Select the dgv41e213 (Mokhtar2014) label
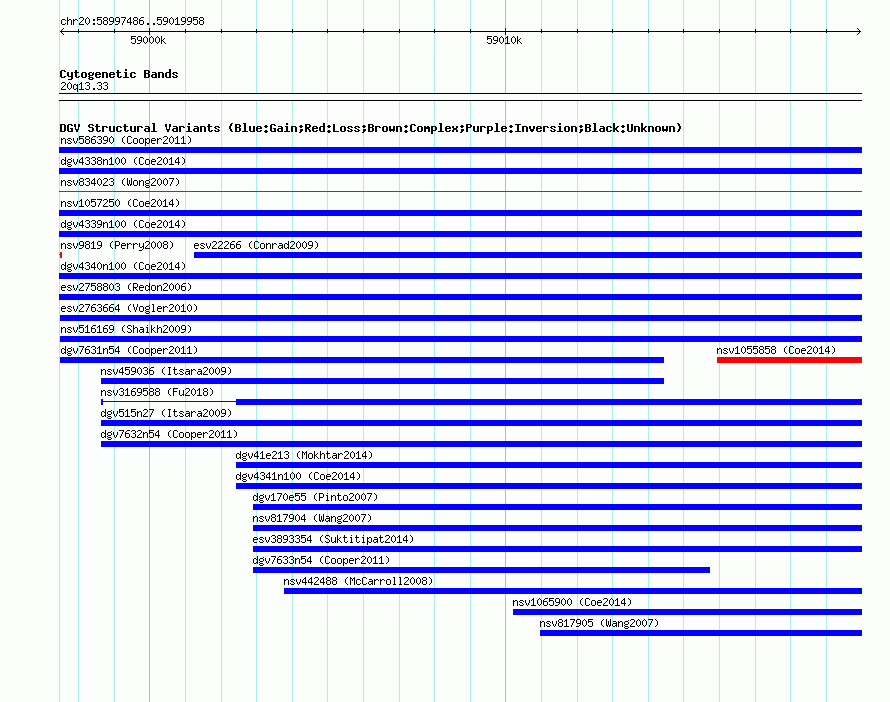 [x=304, y=455]
